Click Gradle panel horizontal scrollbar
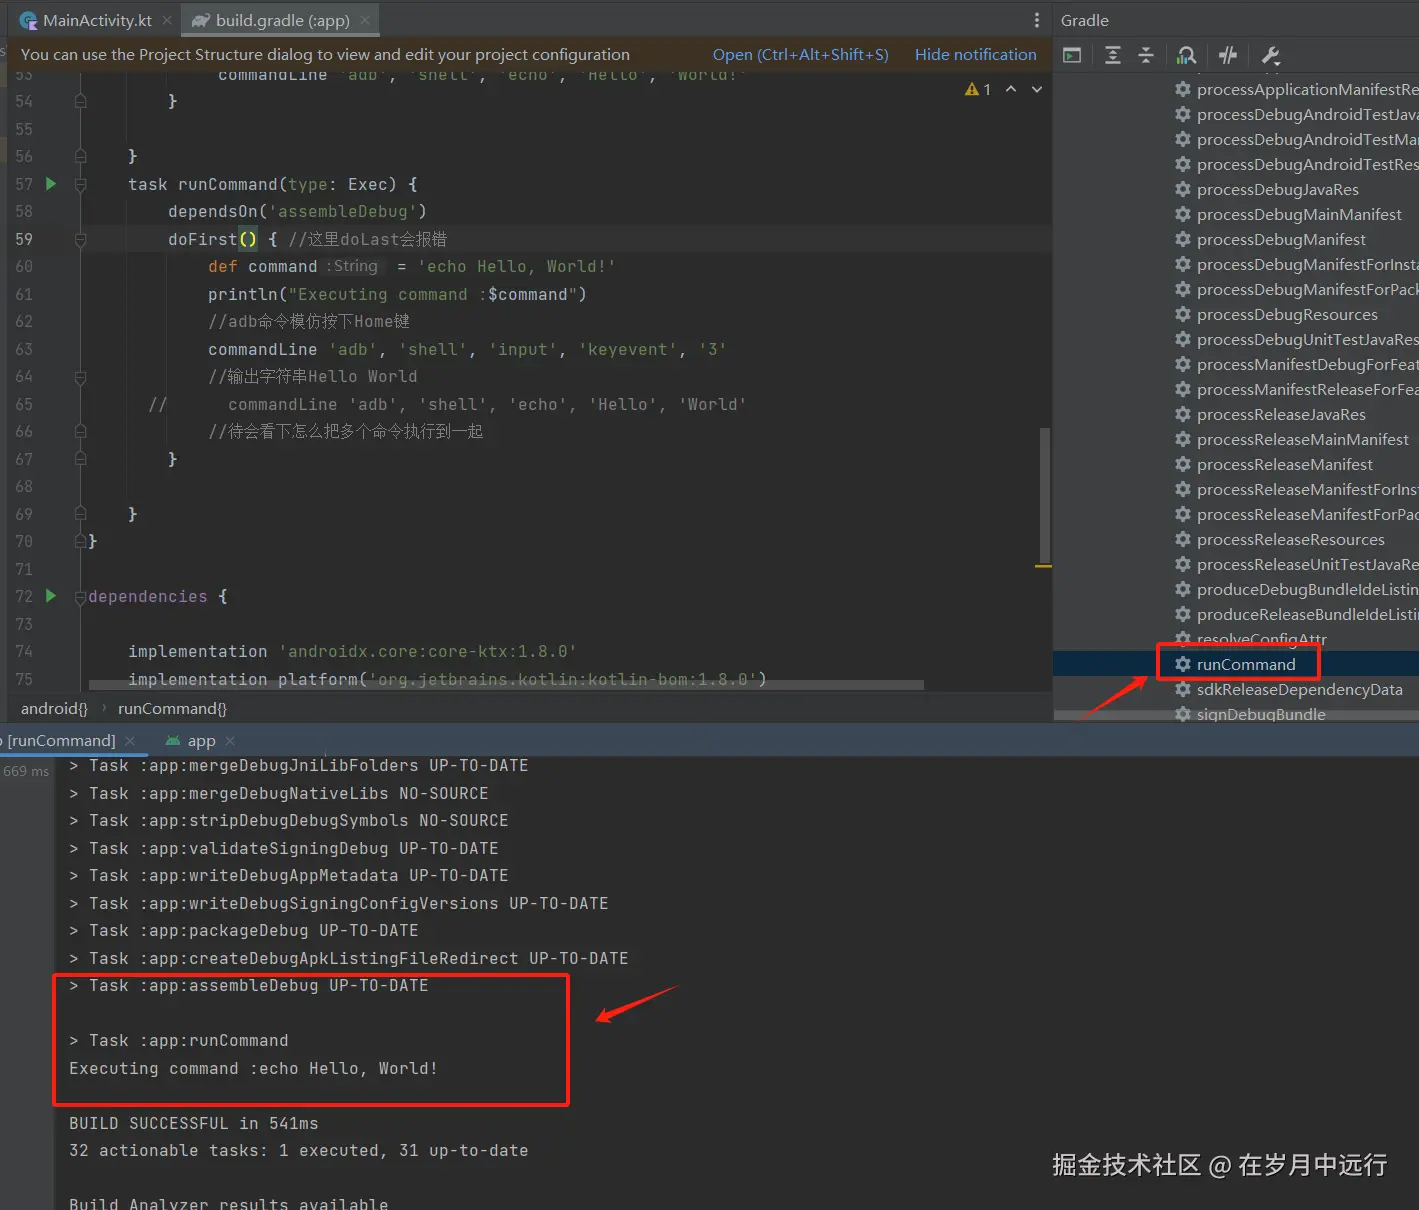 pyautogui.click(x=1236, y=715)
